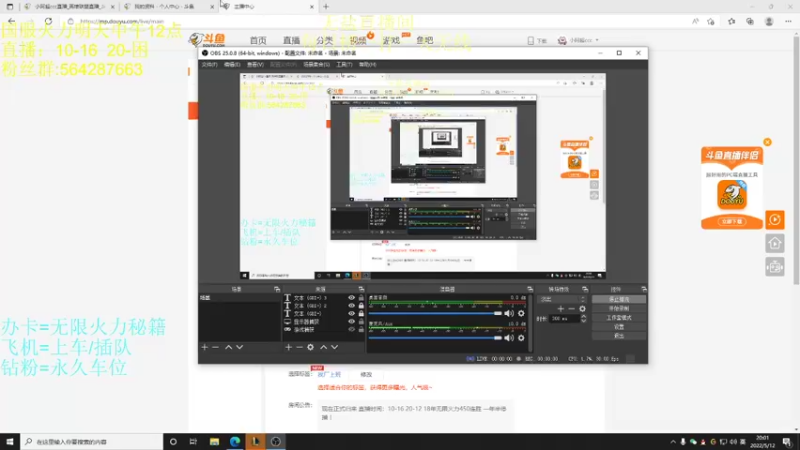Open the 工具(T) menu in OBS
800x450 pixels.
(x=344, y=65)
